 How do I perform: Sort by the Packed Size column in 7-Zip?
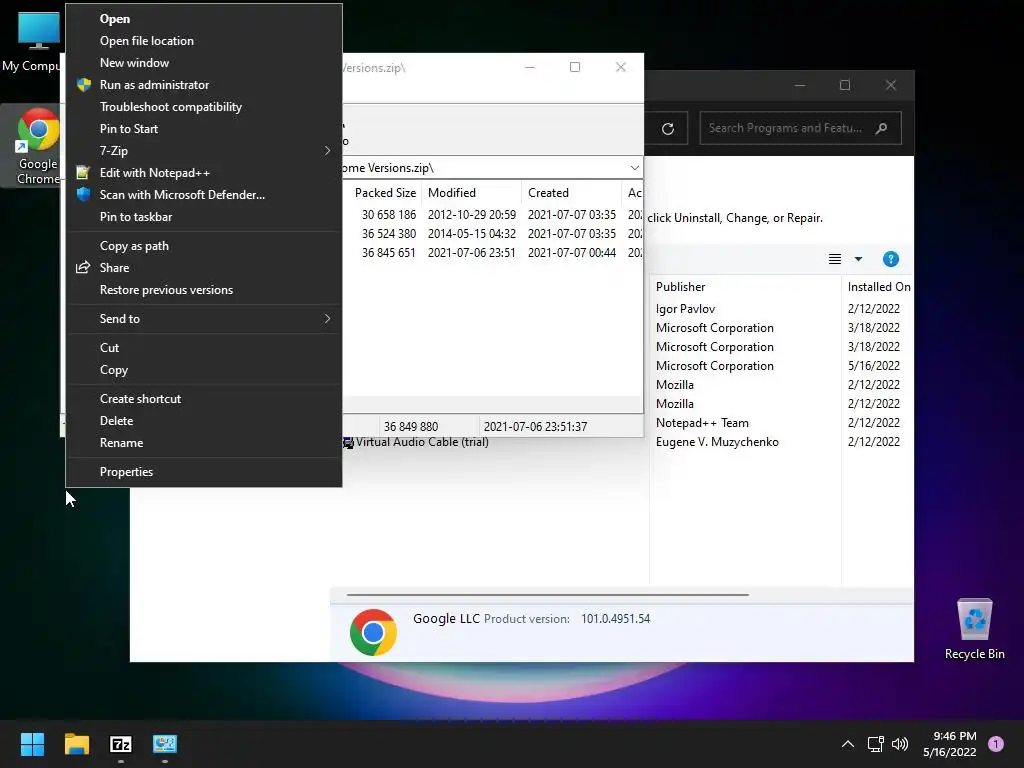(383, 193)
